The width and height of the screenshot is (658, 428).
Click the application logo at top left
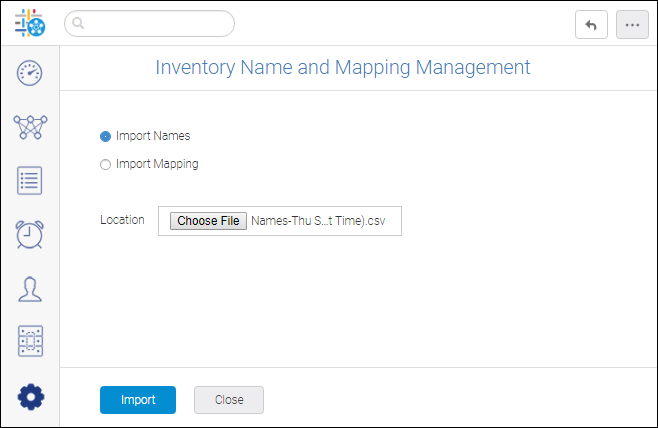30,23
